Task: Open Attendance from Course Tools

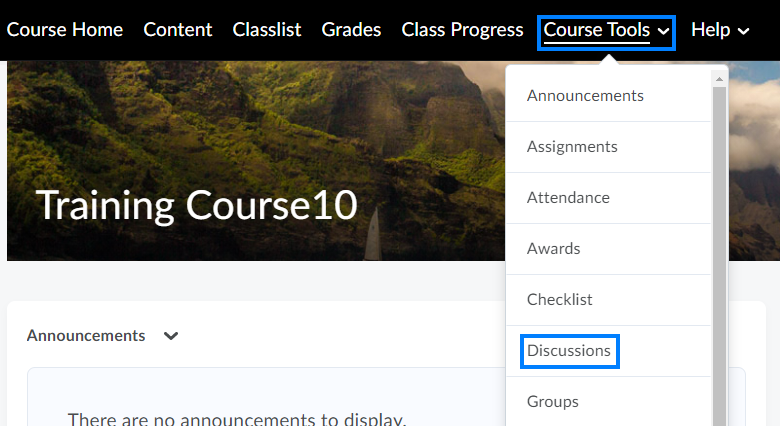Action: tap(568, 198)
